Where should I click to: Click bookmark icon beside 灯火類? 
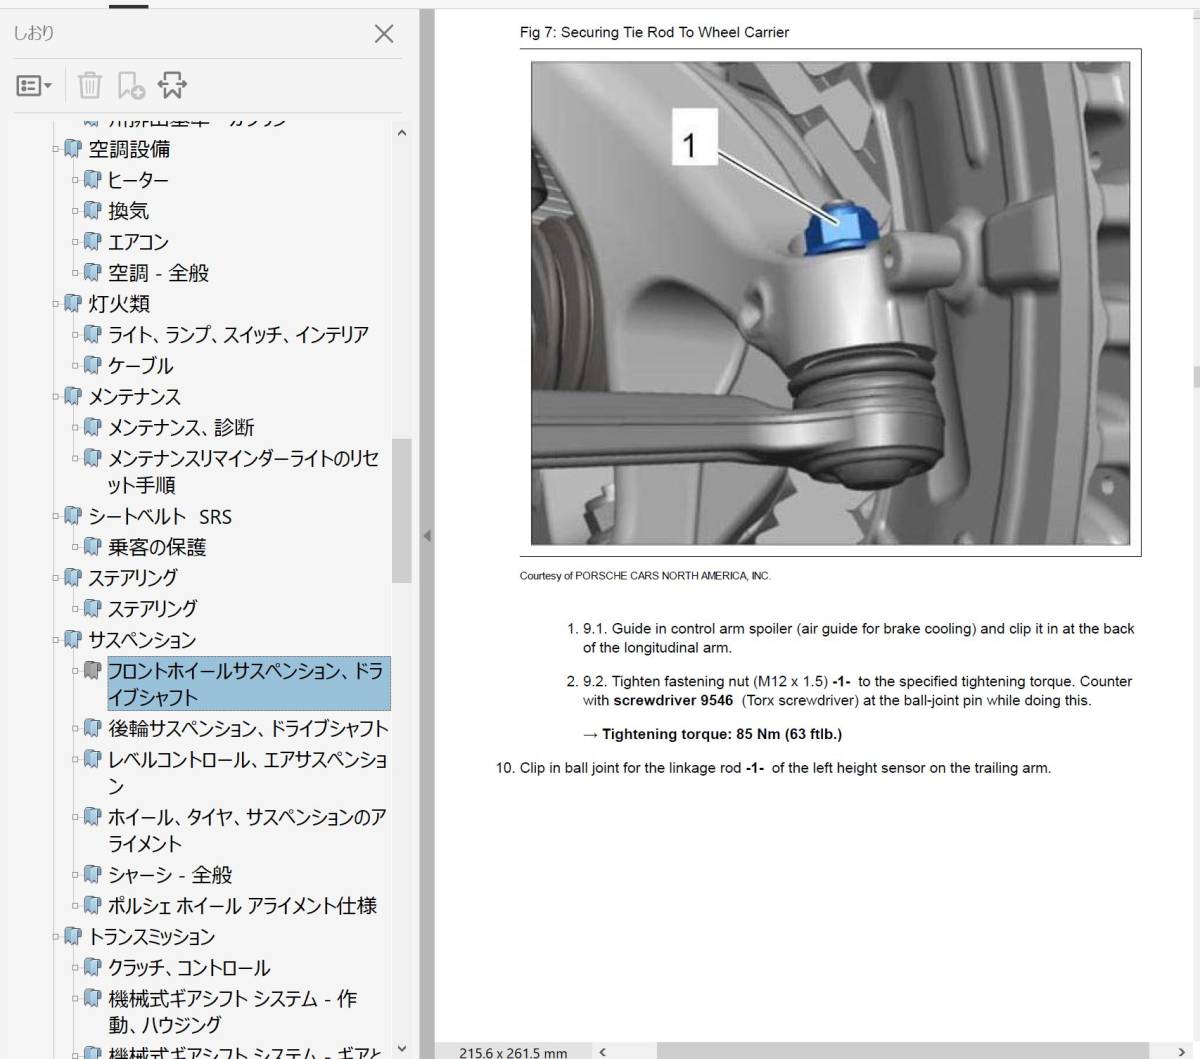[73, 304]
